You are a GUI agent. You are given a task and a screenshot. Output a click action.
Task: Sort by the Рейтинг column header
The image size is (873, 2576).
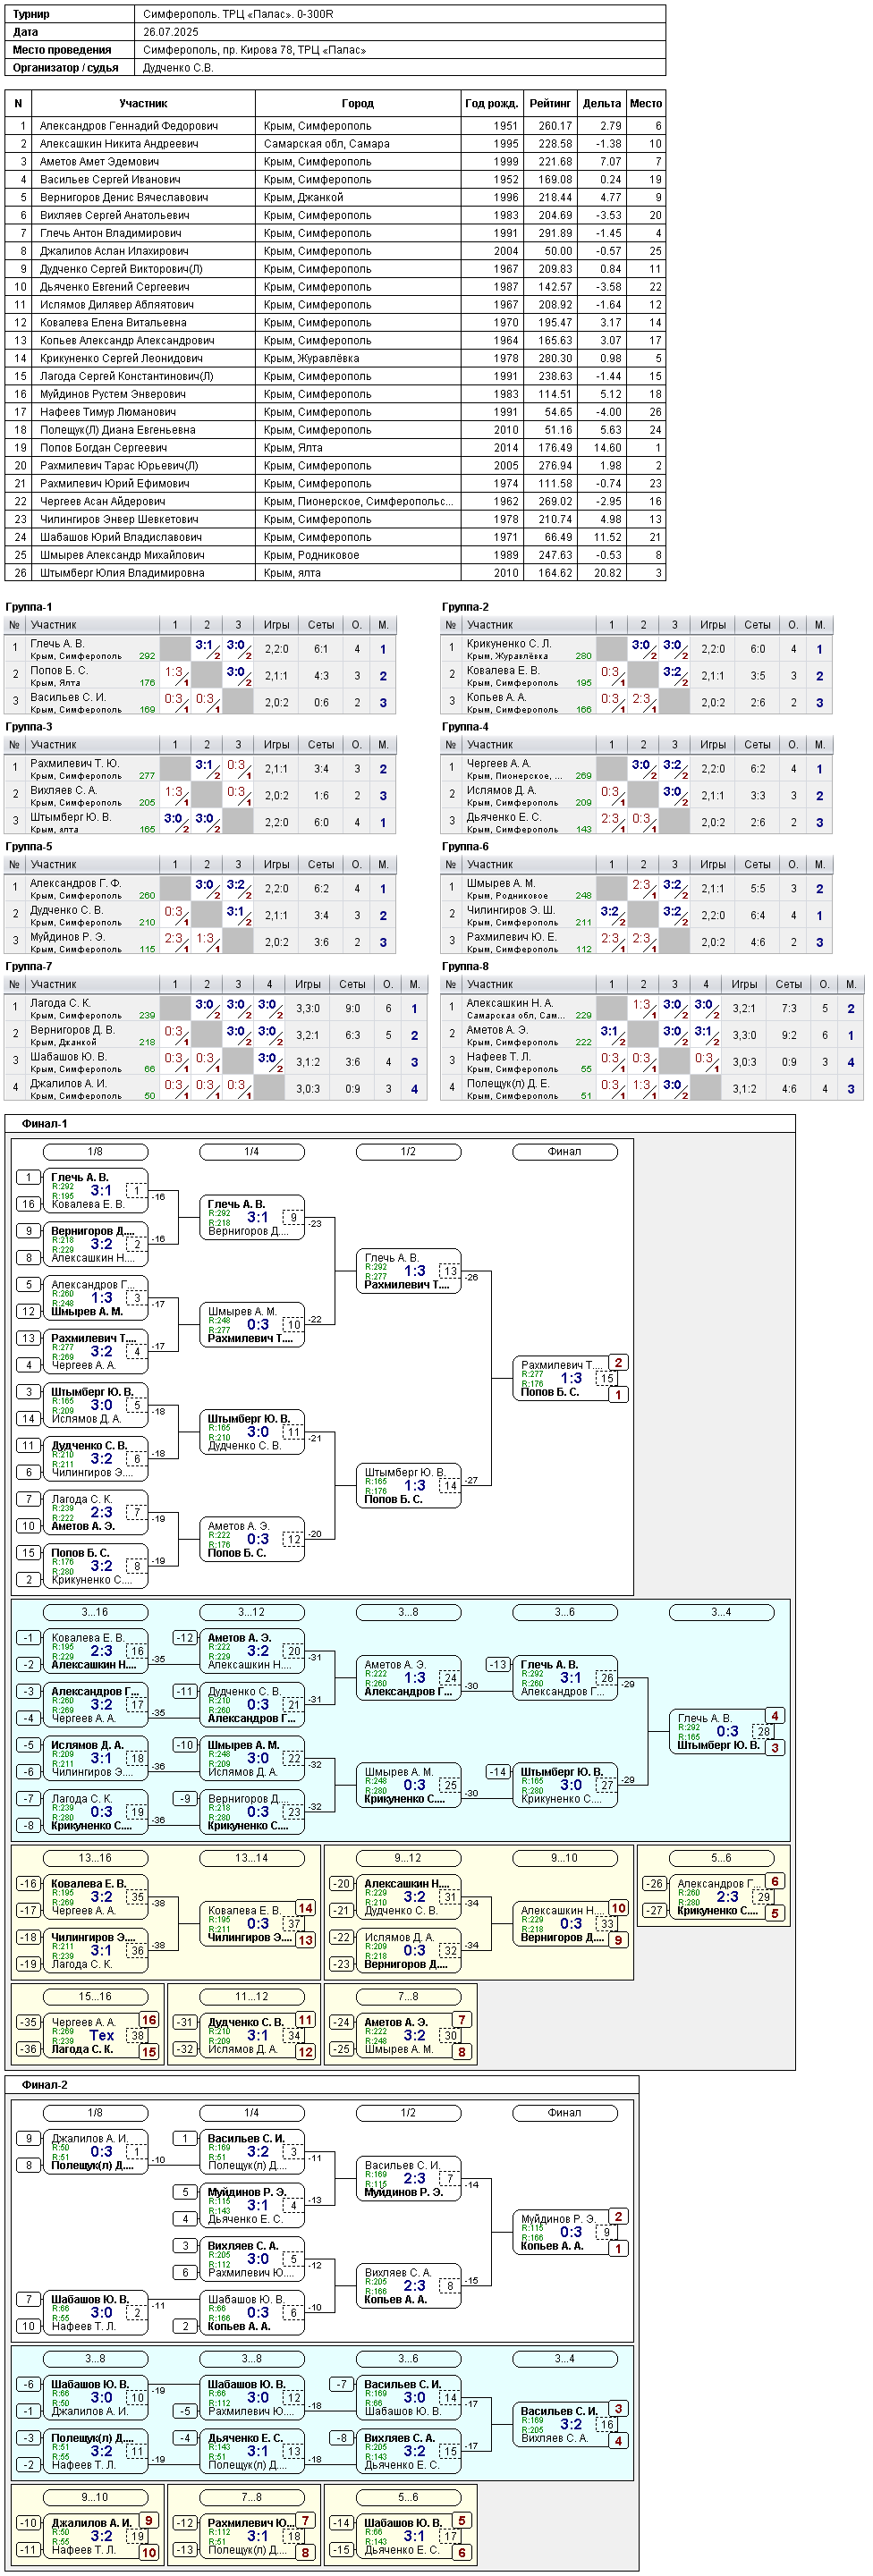pyautogui.click(x=550, y=103)
